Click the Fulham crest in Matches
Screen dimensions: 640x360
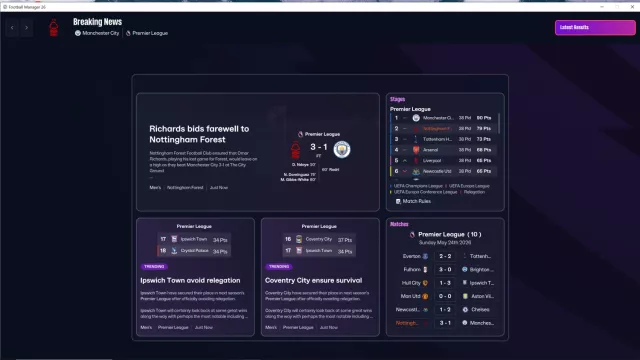point(425,269)
